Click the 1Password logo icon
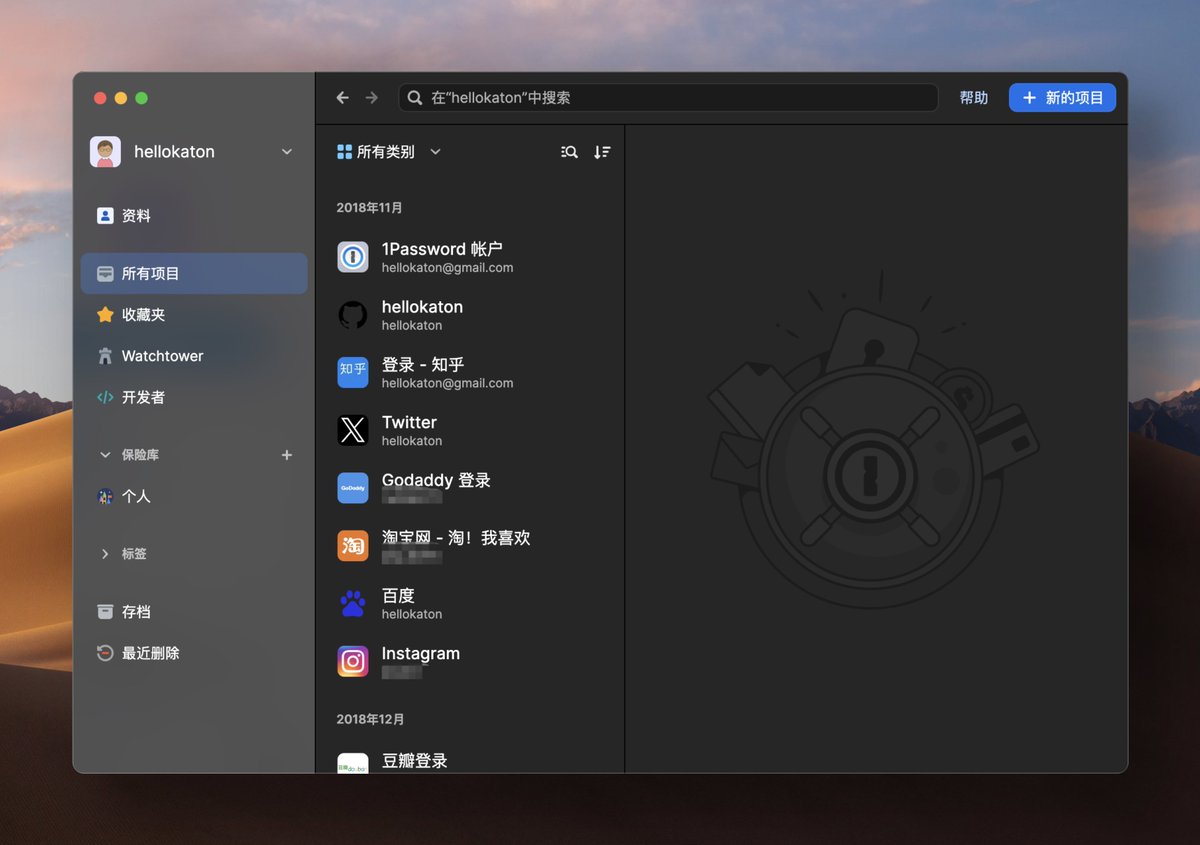The width and height of the screenshot is (1200, 845). (353, 257)
